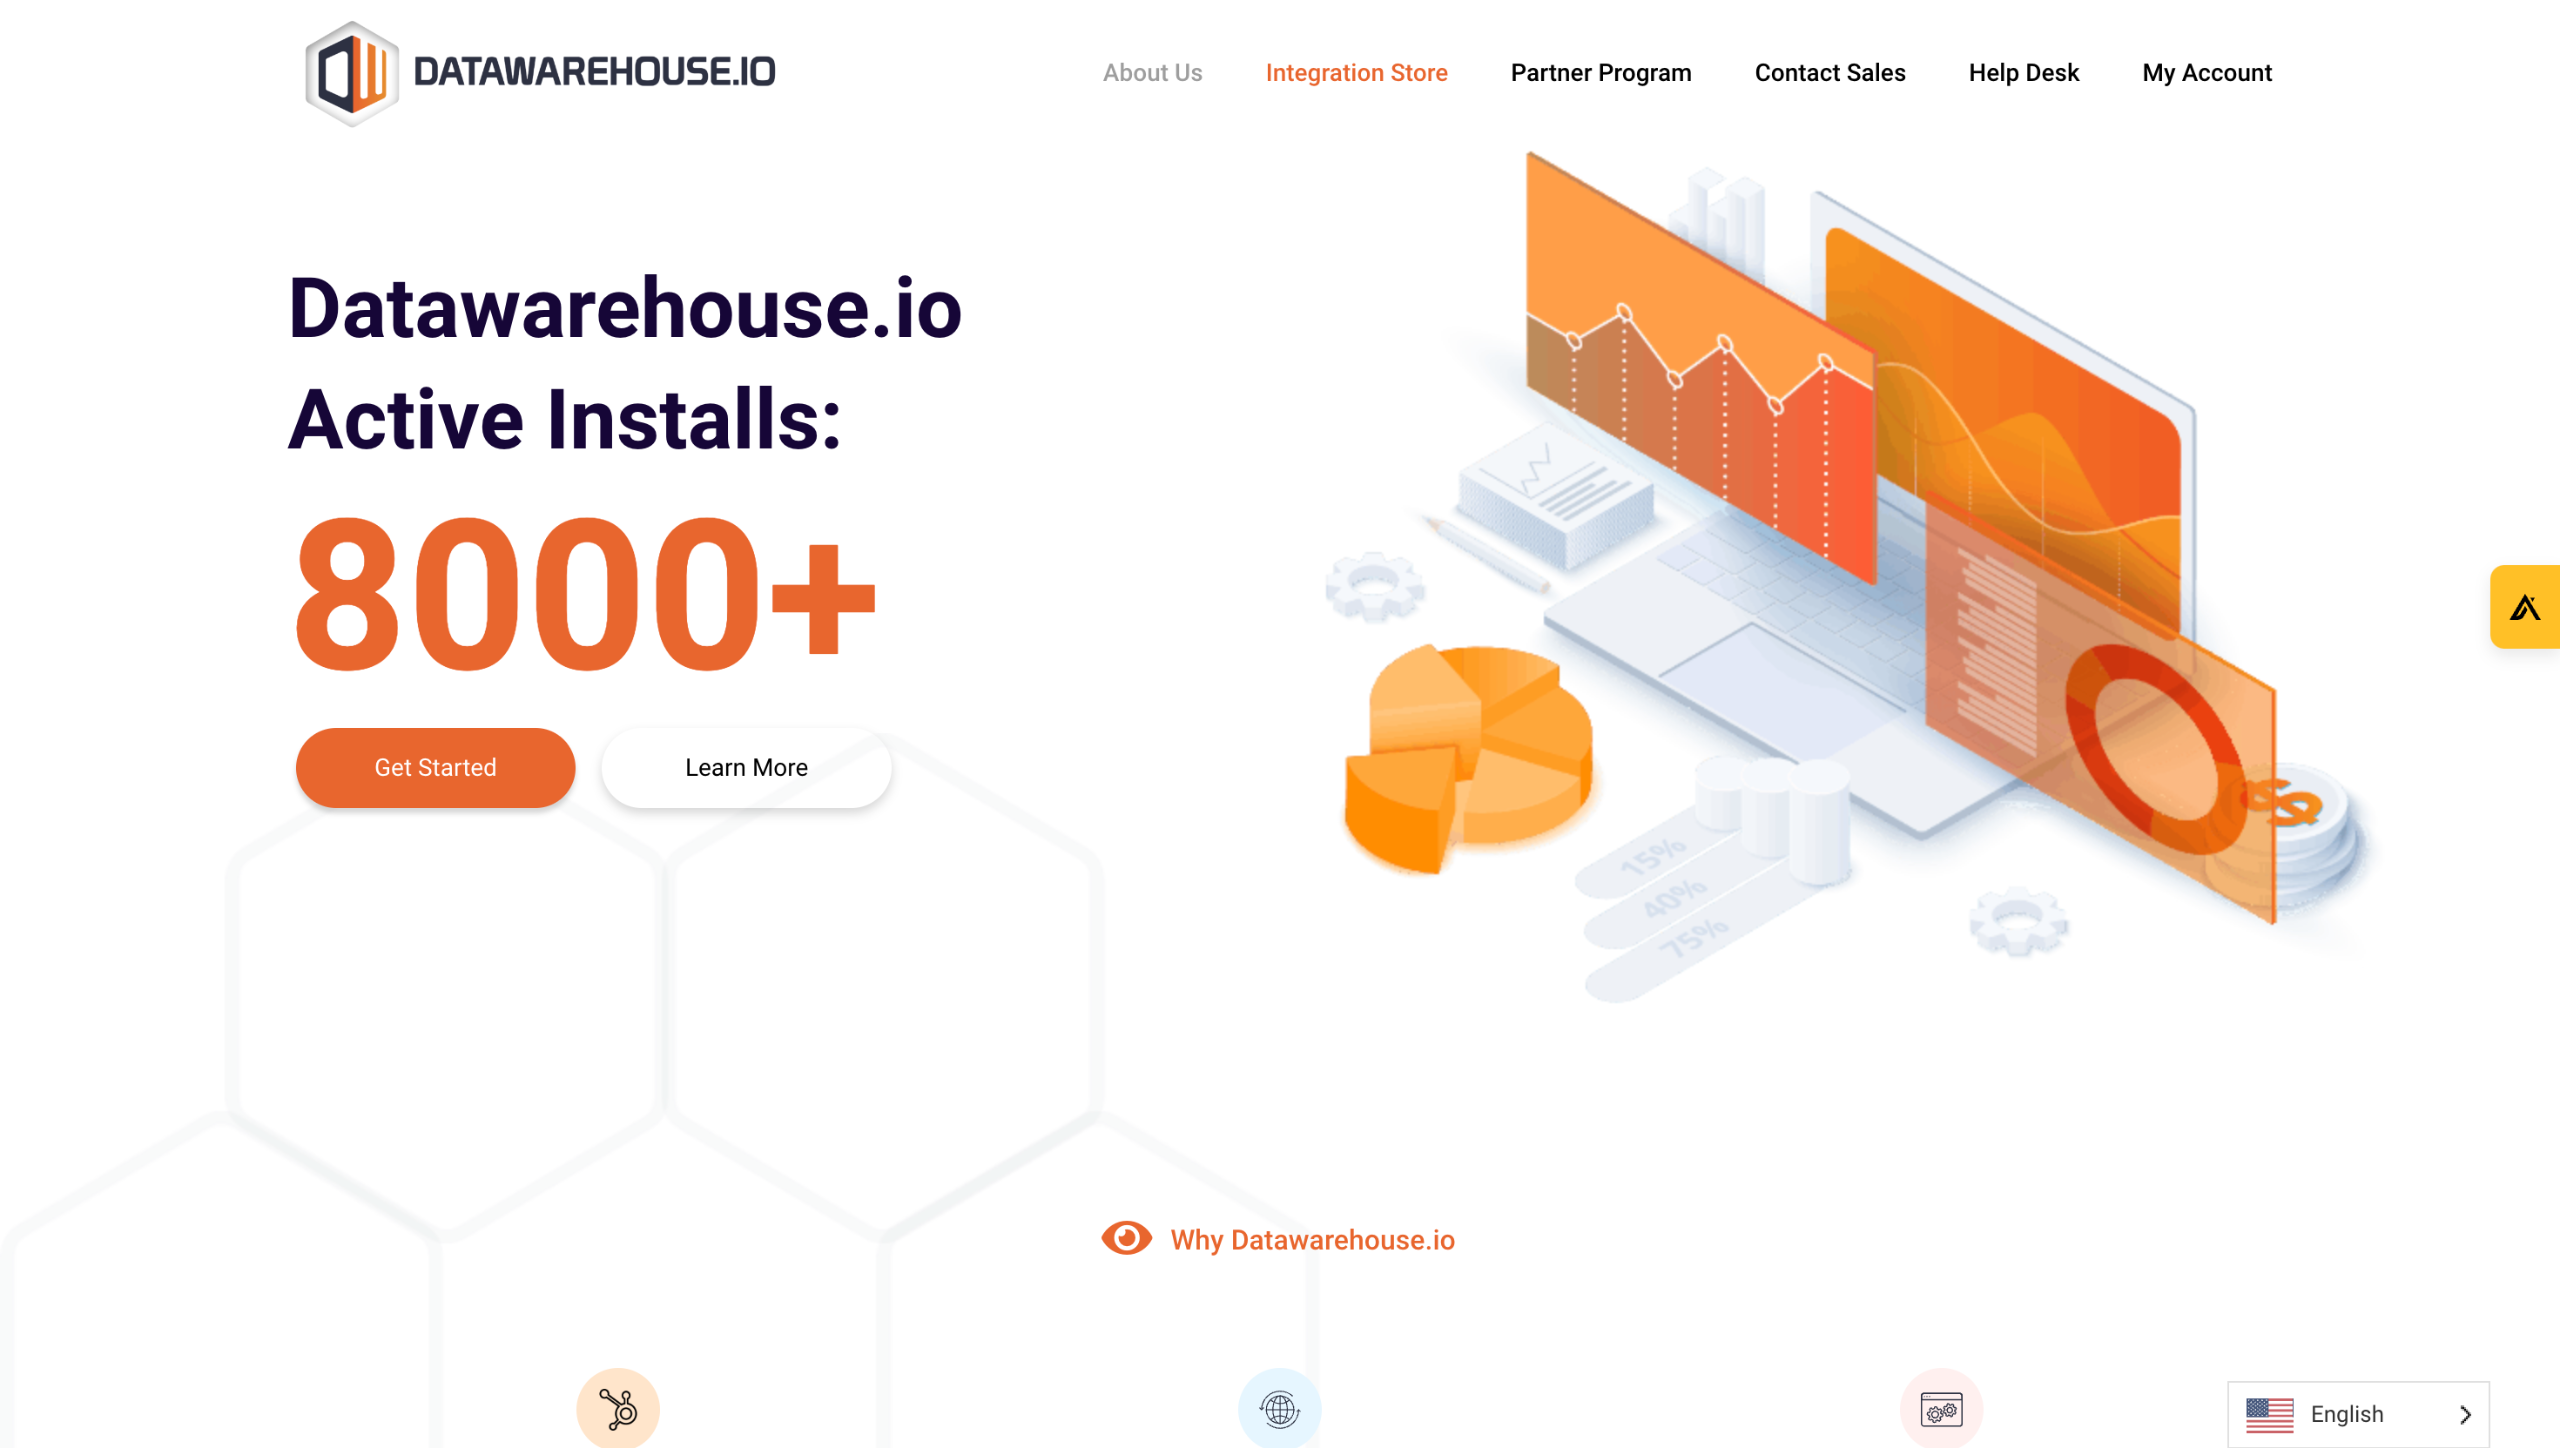Click the yellow side tab widget icon
Viewport: 2560px width, 1448px height.
pyautogui.click(x=2524, y=607)
